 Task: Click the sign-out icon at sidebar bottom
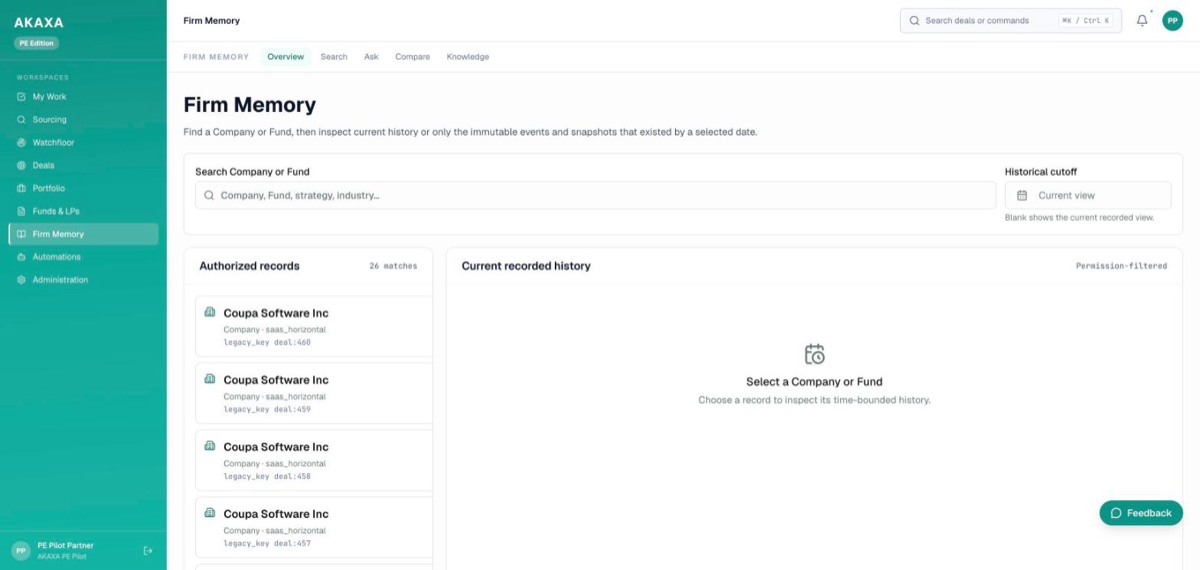pyautogui.click(x=148, y=550)
